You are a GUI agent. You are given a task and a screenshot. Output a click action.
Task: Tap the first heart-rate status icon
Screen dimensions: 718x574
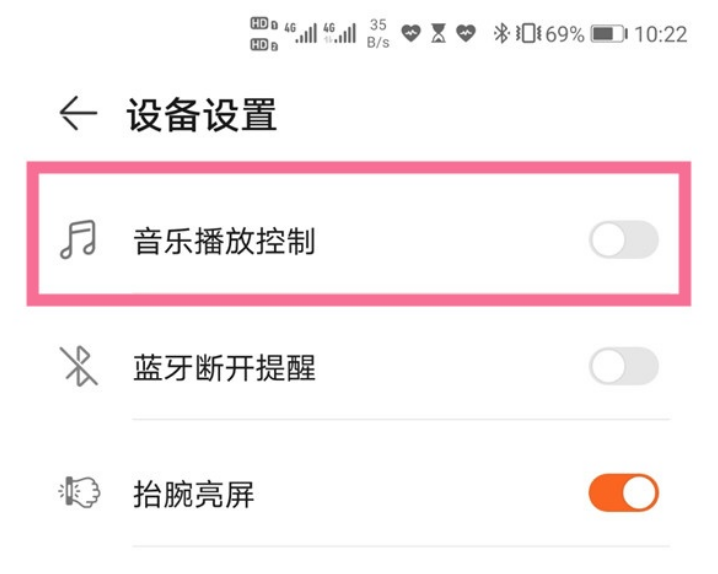pos(411,34)
